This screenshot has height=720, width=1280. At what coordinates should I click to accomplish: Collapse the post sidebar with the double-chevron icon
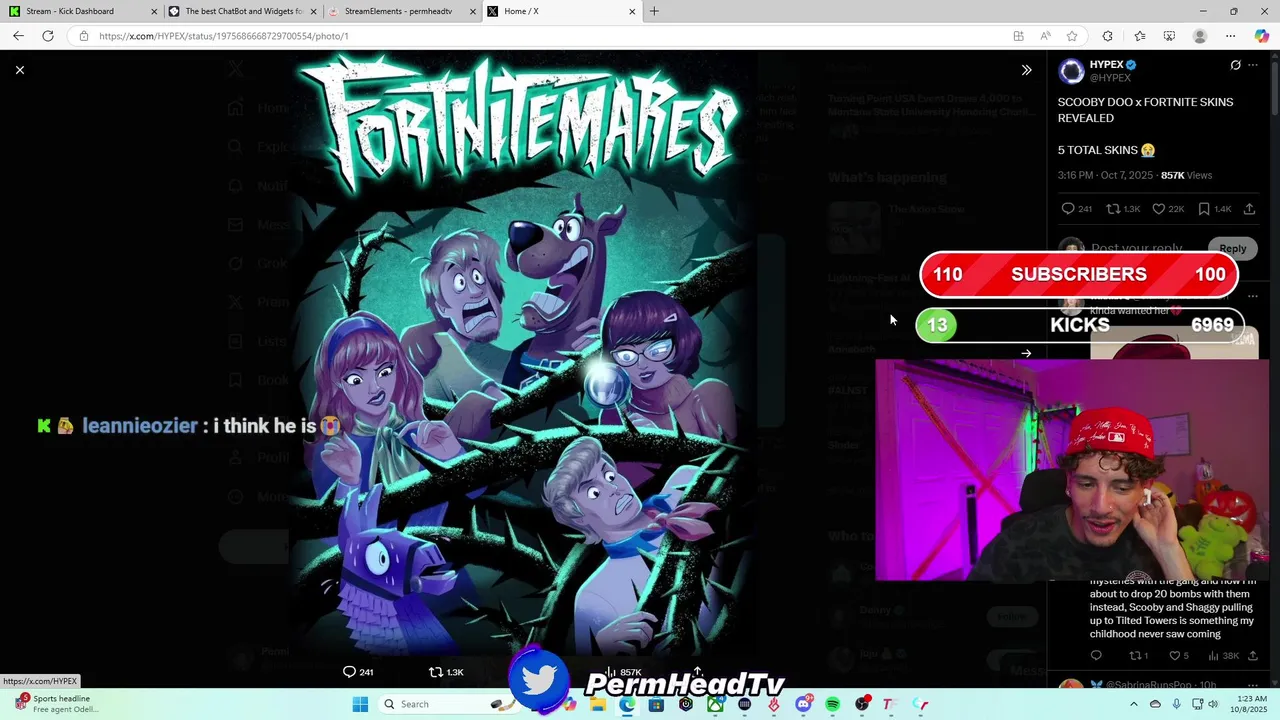point(1026,70)
